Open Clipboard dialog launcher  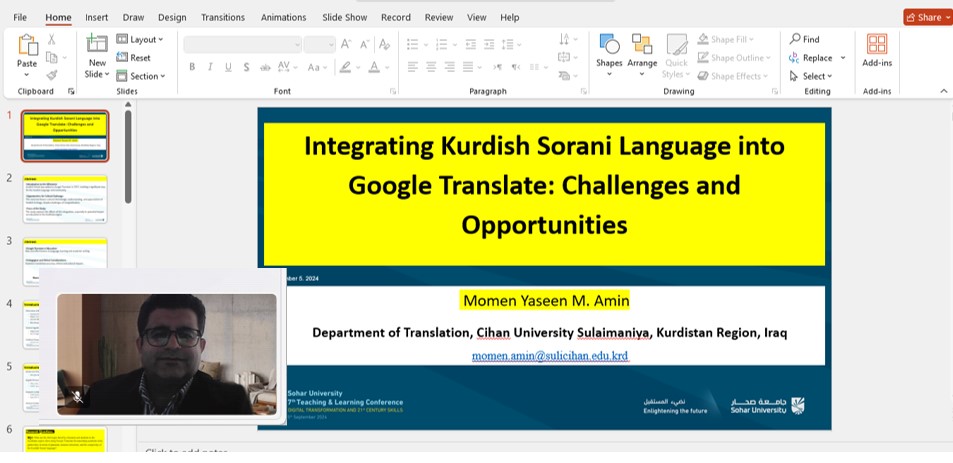[x=71, y=91]
